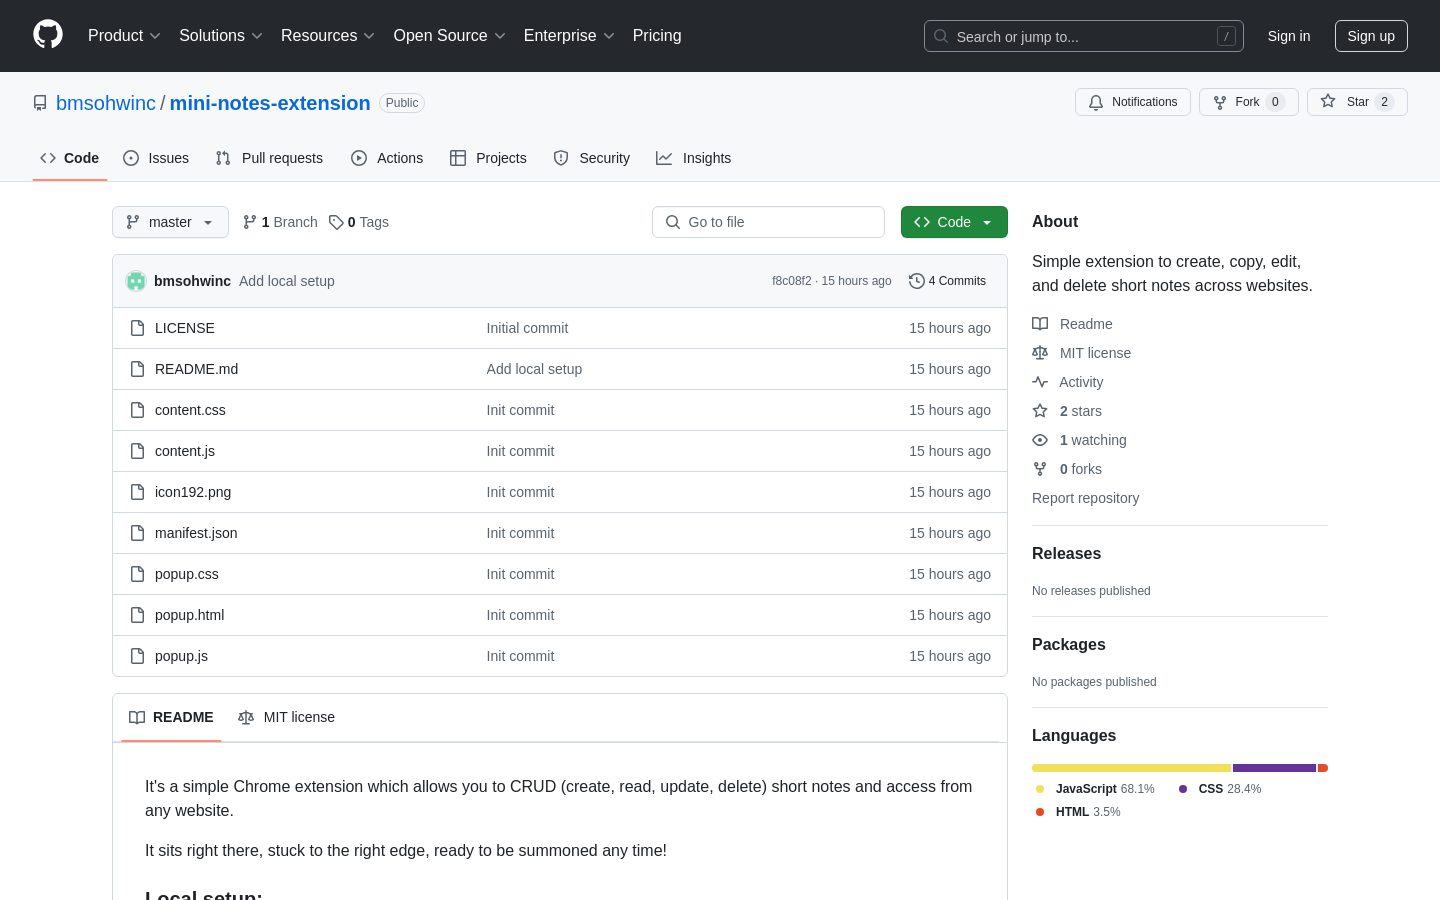Click the branch icon beside 1 Branch
The image size is (1440, 900).
pyautogui.click(x=250, y=222)
